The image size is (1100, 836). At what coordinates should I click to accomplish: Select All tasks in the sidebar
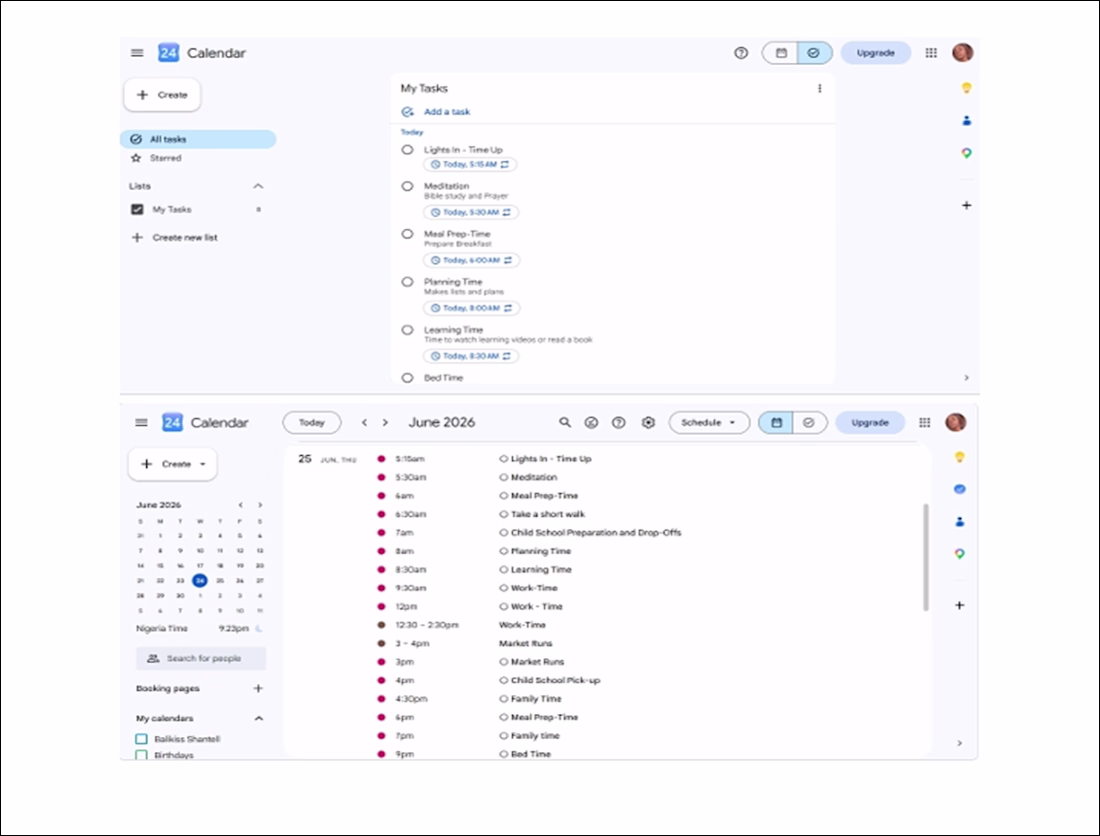tap(198, 139)
